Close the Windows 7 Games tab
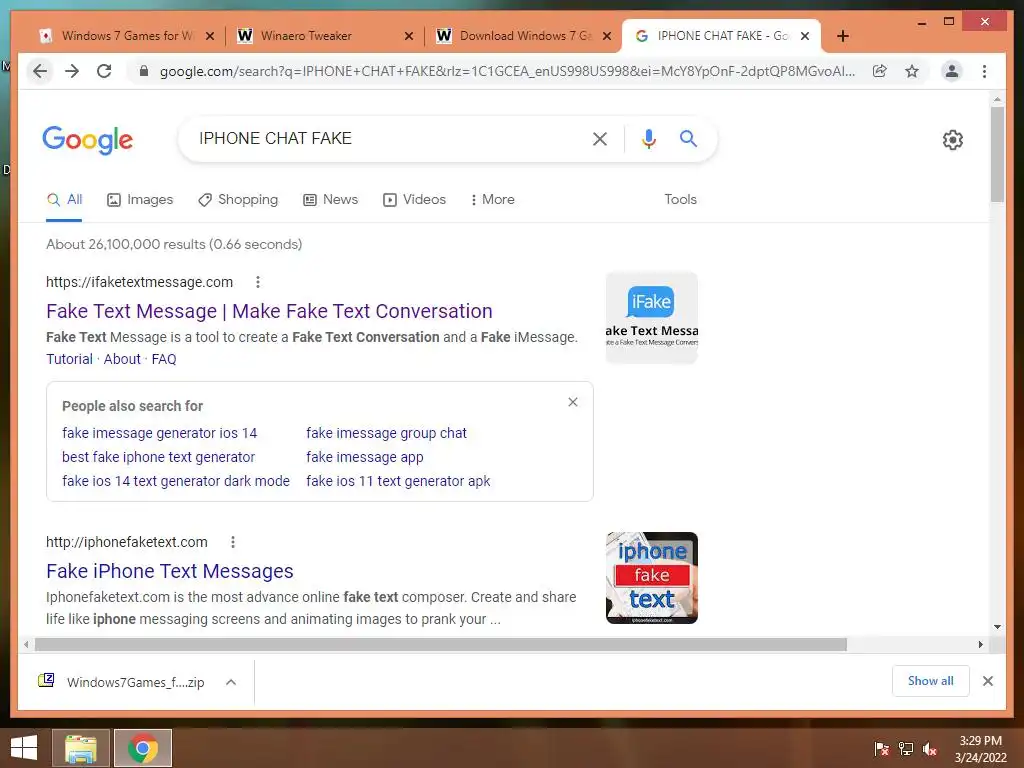 [x=210, y=36]
